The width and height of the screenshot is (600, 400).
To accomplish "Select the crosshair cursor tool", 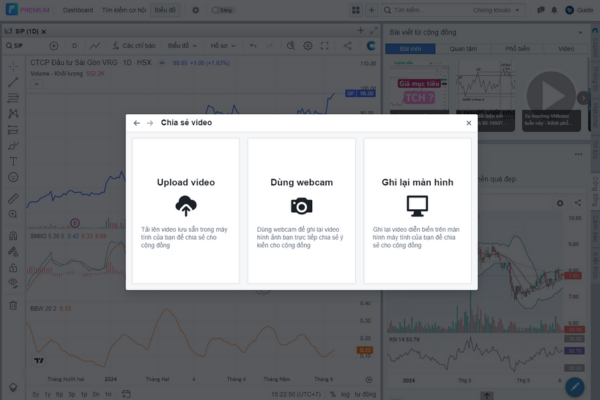I will 13,67.
